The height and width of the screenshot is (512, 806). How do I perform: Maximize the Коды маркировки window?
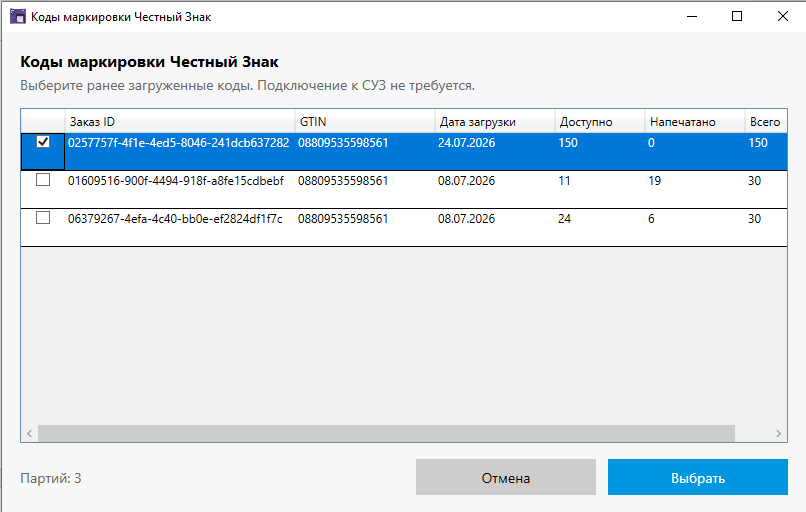pyautogui.click(x=737, y=16)
